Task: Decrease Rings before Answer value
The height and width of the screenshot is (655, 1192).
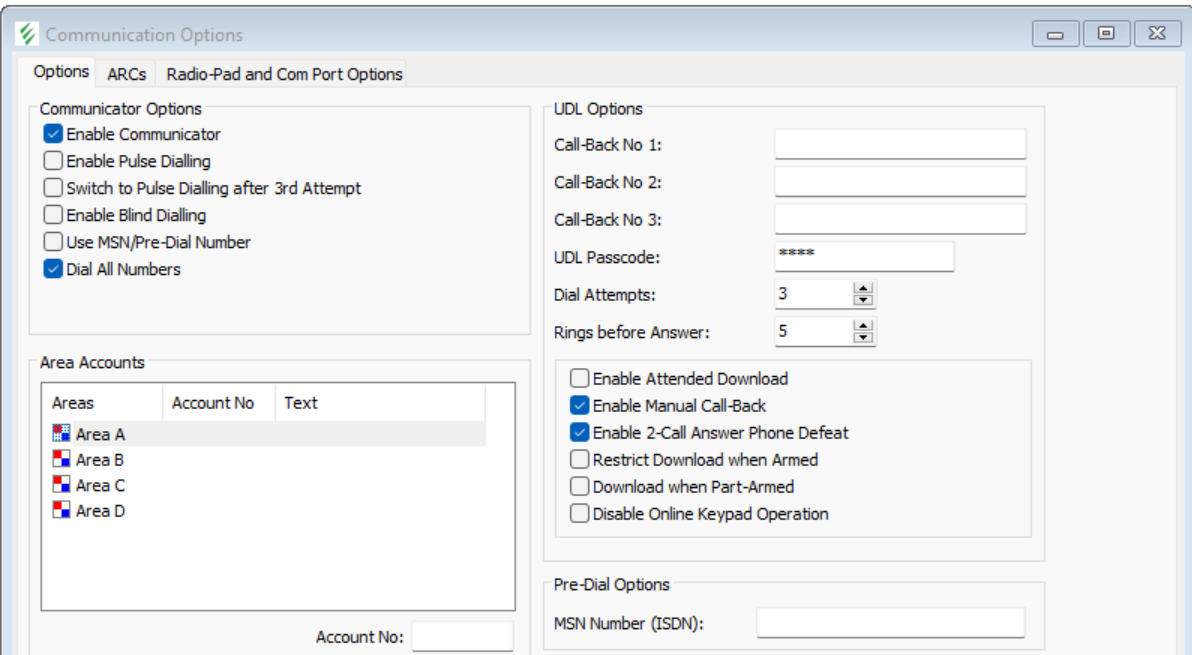Action: click(863, 337)
